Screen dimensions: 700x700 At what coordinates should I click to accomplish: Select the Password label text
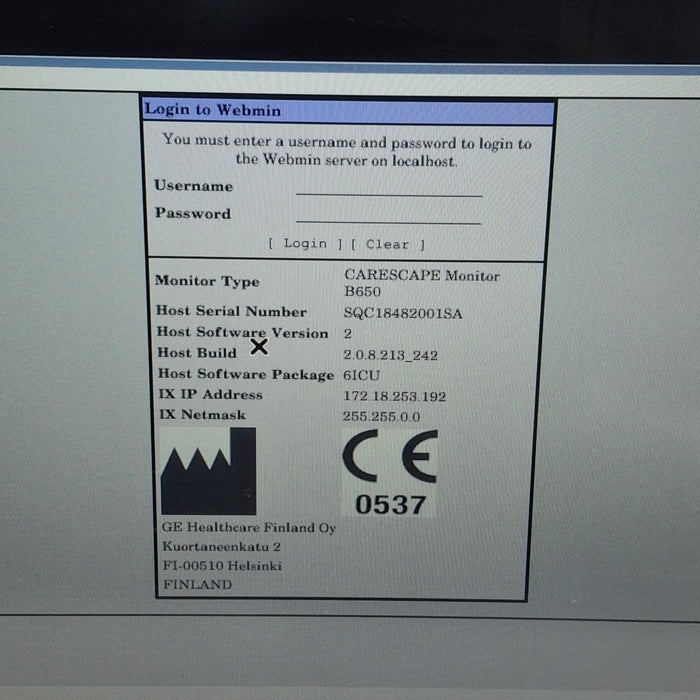[x=193, y=213]
